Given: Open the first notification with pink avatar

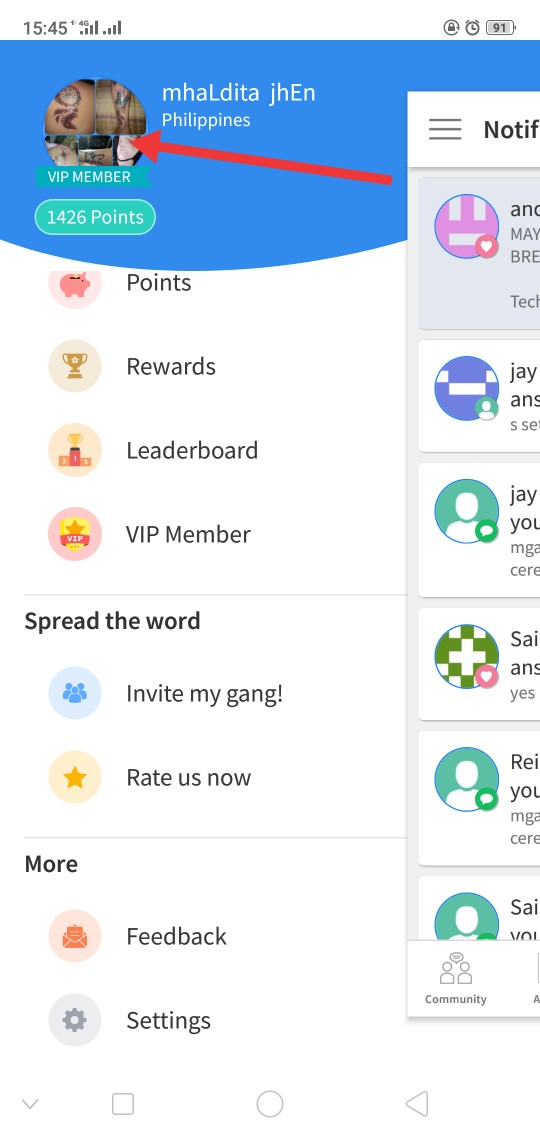Looking at the screenshot, I should [x=479, y=253].
